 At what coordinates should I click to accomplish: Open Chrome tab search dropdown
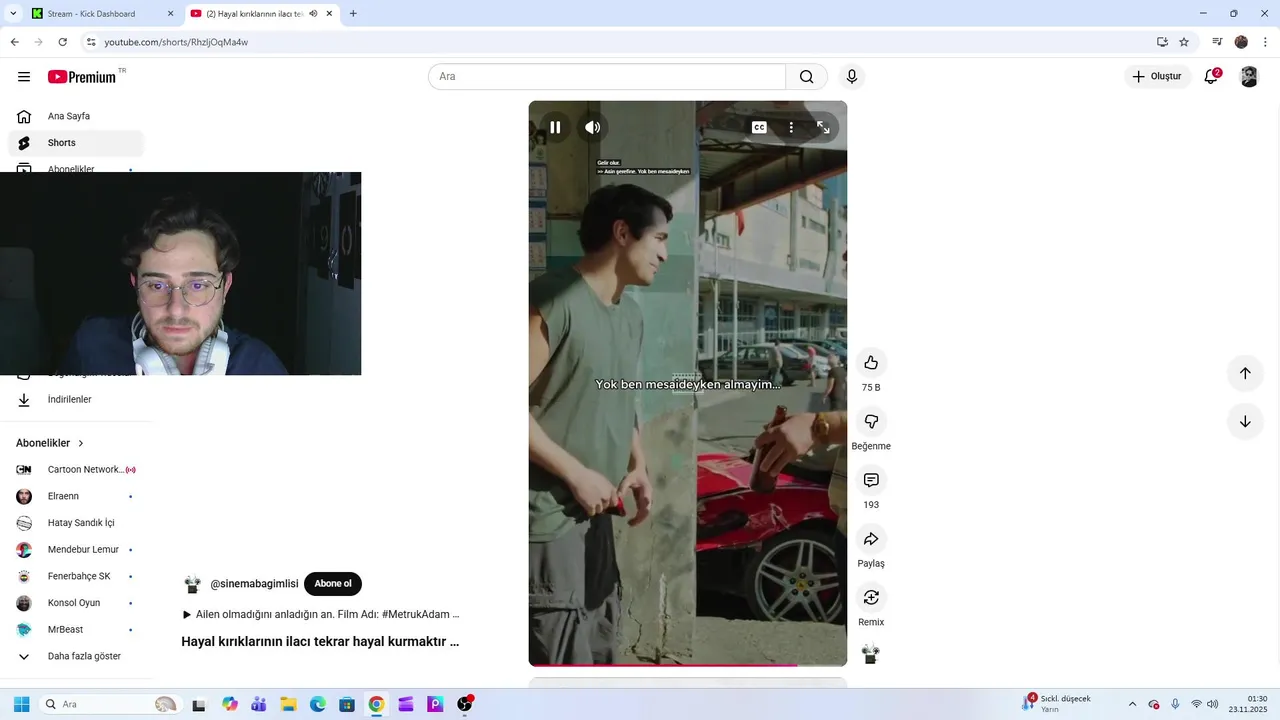coord(13,14)
